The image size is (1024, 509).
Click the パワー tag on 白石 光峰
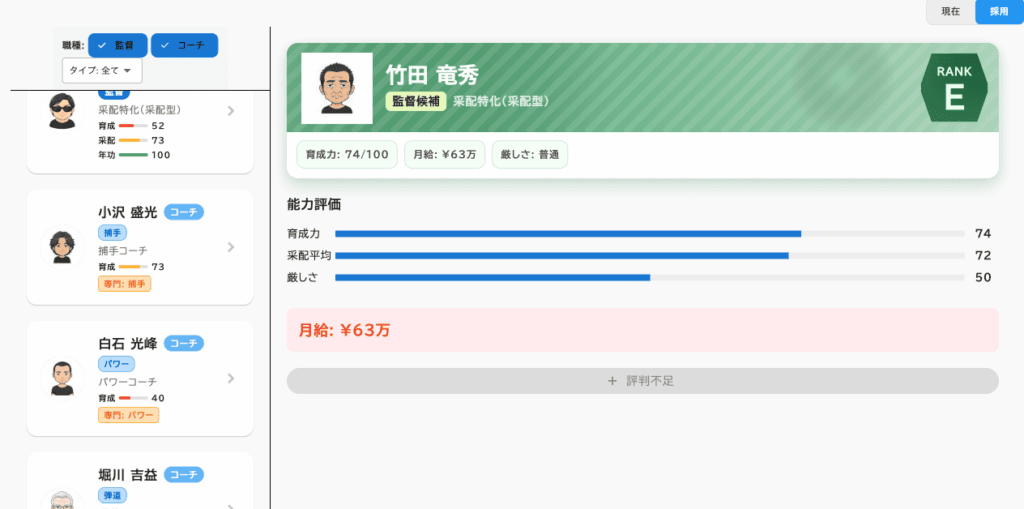click(x=116, y=364)
